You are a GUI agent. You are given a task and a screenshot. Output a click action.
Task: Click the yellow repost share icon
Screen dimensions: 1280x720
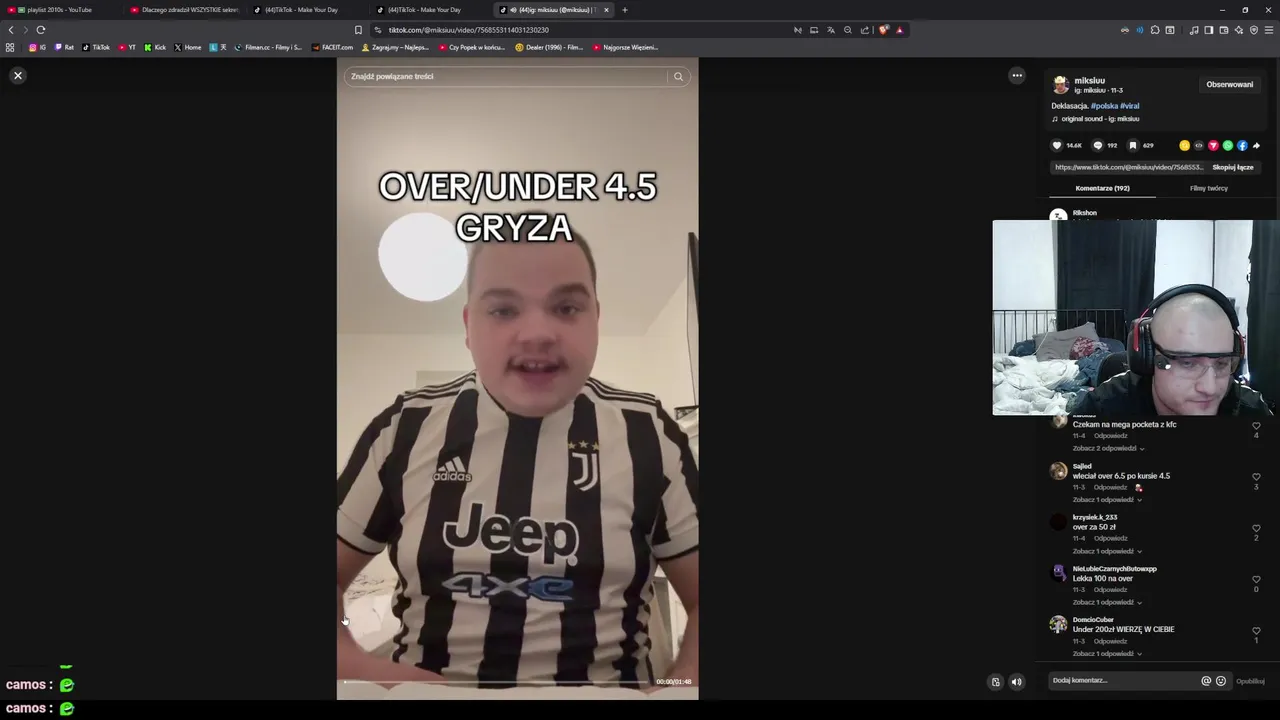point(1184,145)
